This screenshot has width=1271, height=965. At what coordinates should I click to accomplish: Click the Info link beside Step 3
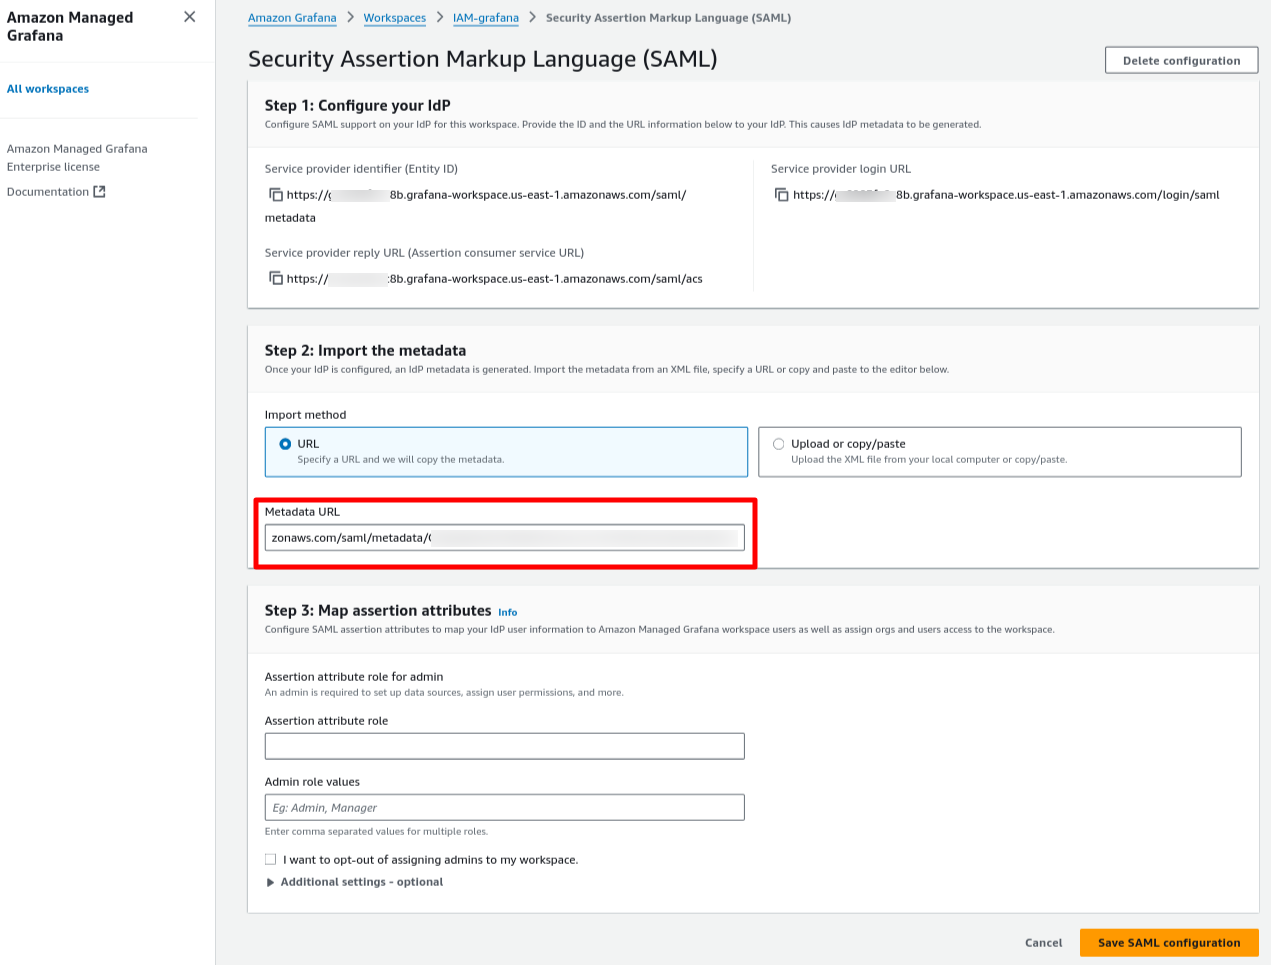coord(508,612)
